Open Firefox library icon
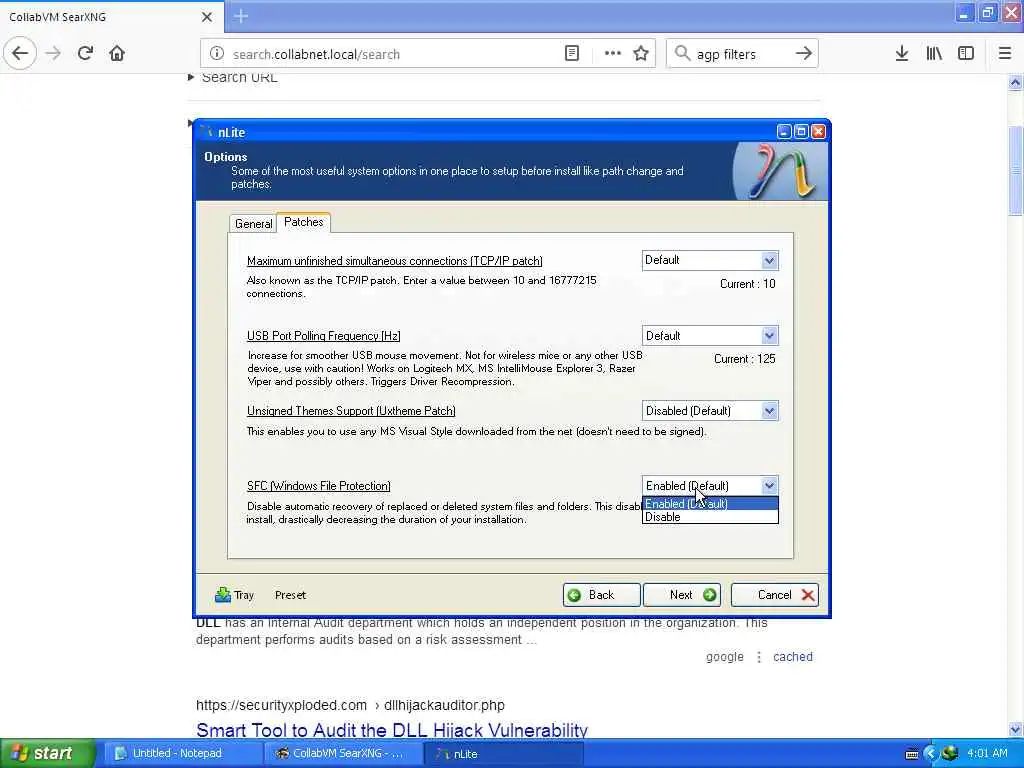 [934, 54]
